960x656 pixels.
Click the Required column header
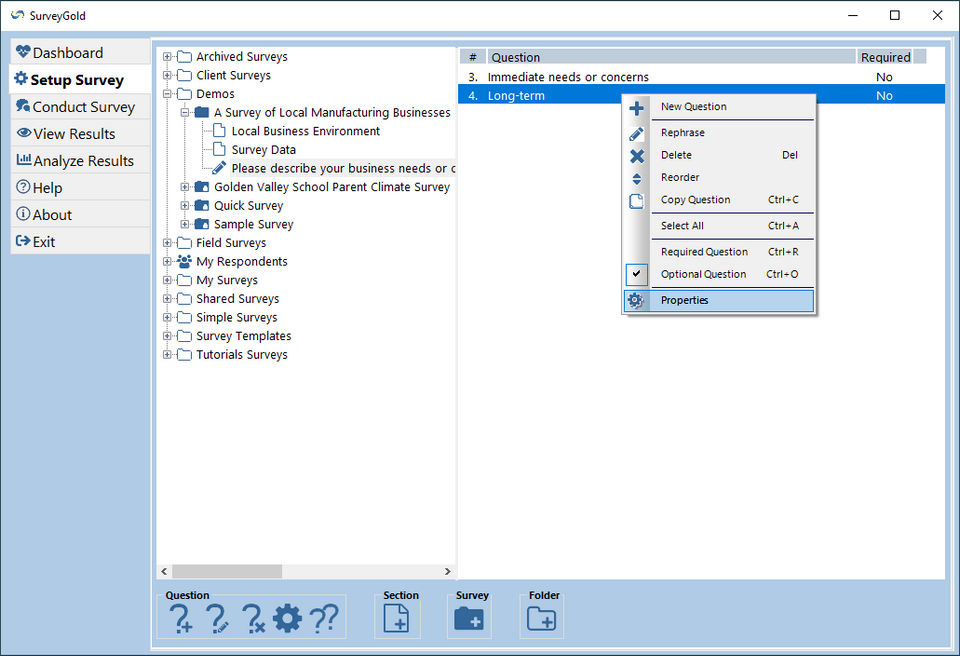click(885, 57)
